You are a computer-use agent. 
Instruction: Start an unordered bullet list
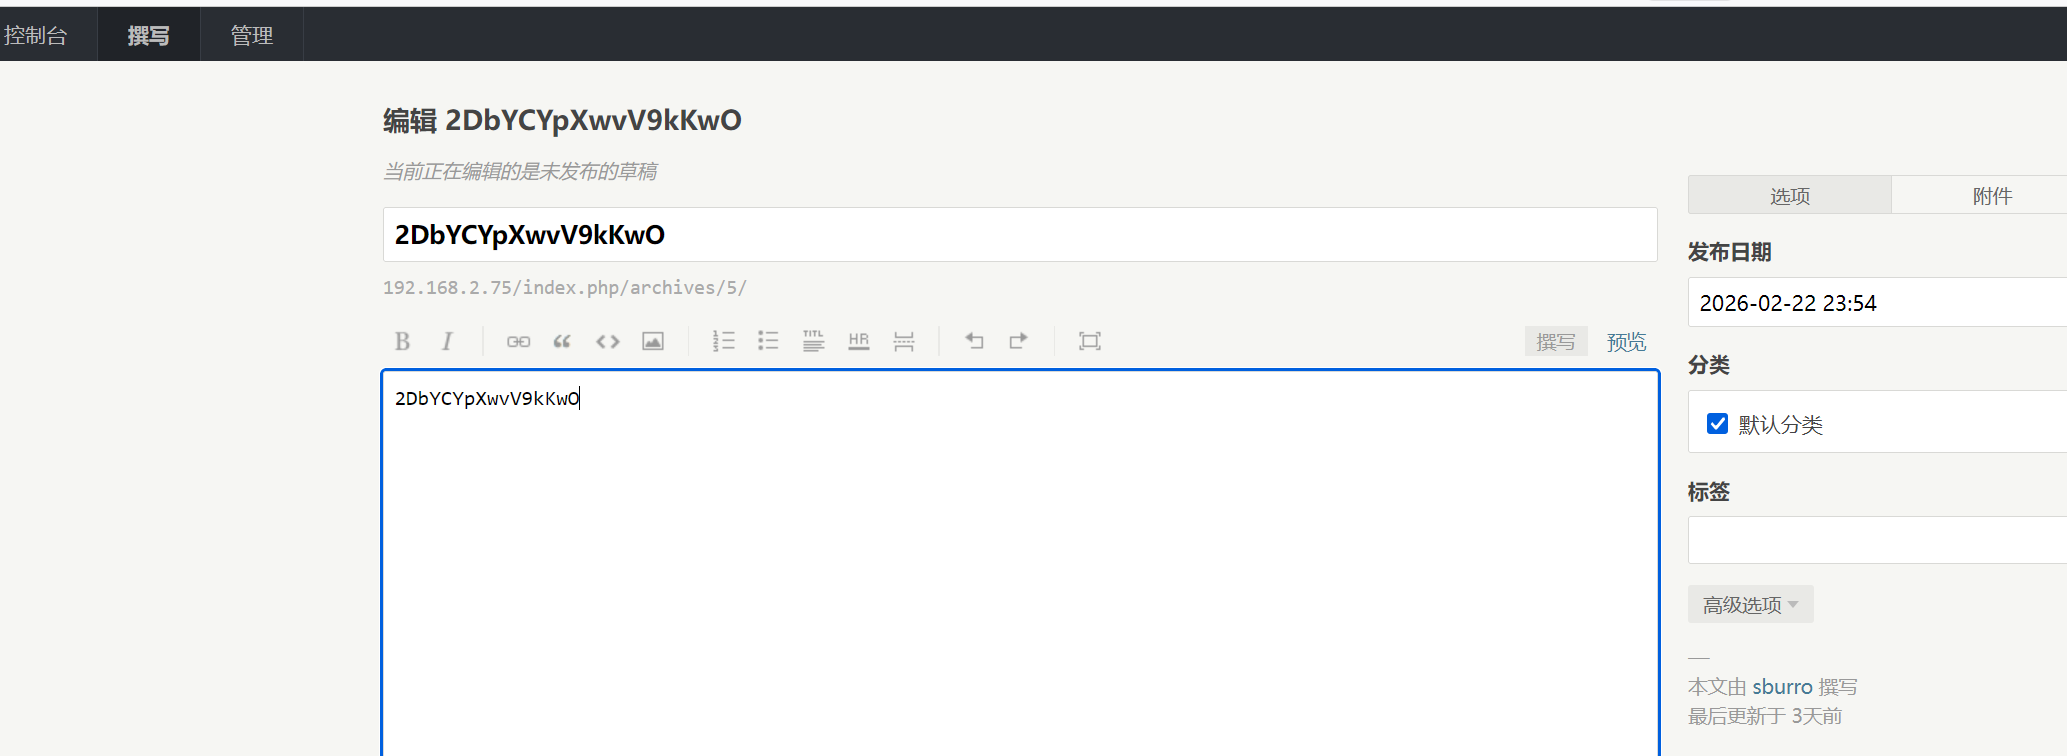[x=768, y=342]
